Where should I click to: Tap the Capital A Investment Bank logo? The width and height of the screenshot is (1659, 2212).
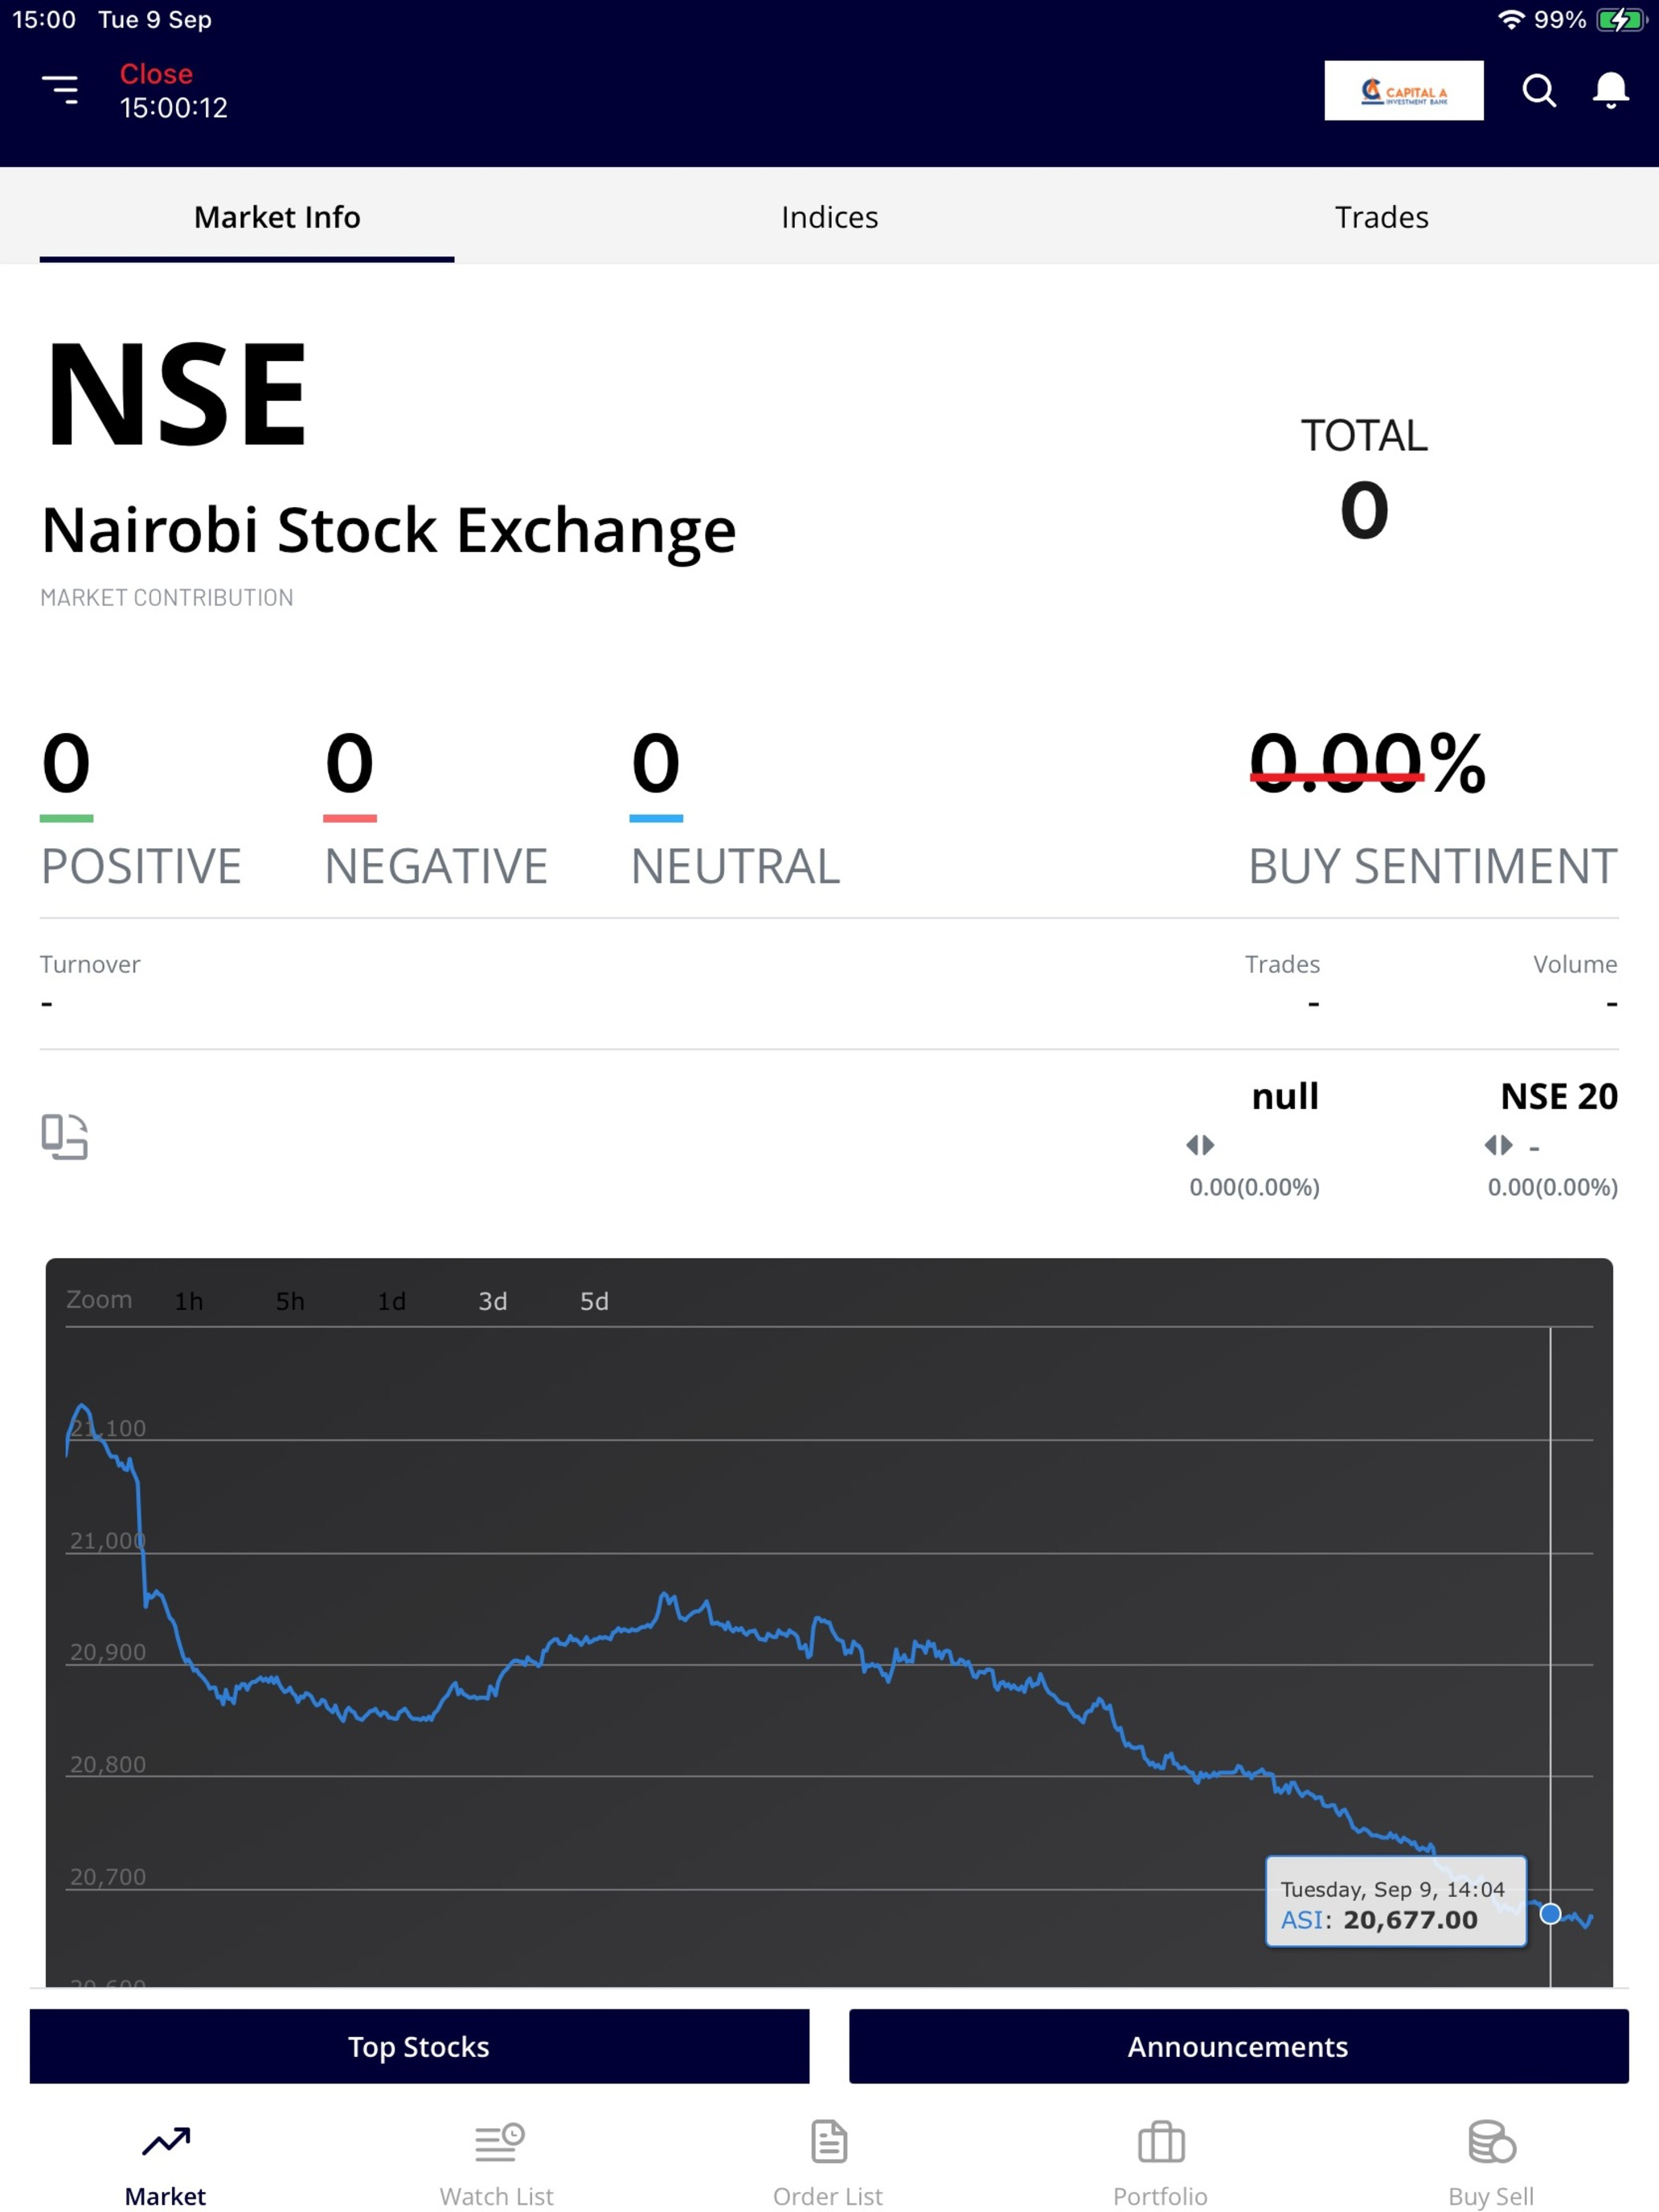click(x=1403, y=91)
